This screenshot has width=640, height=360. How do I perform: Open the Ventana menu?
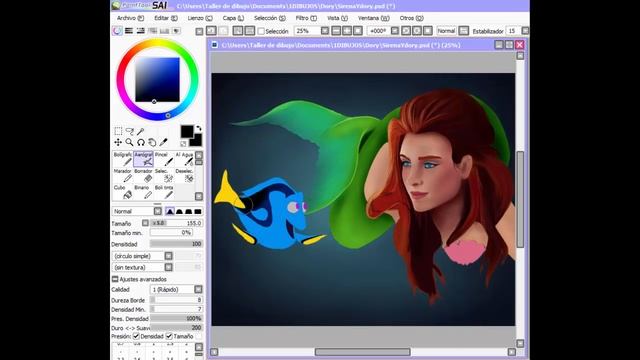click(373, 18)
